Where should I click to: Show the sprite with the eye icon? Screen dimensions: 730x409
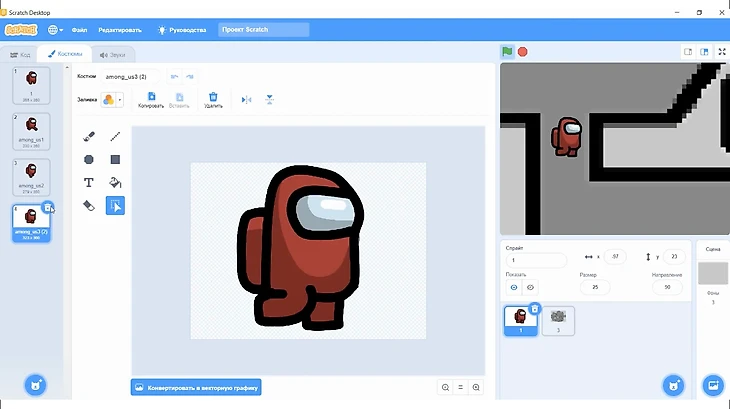[515, 287]
